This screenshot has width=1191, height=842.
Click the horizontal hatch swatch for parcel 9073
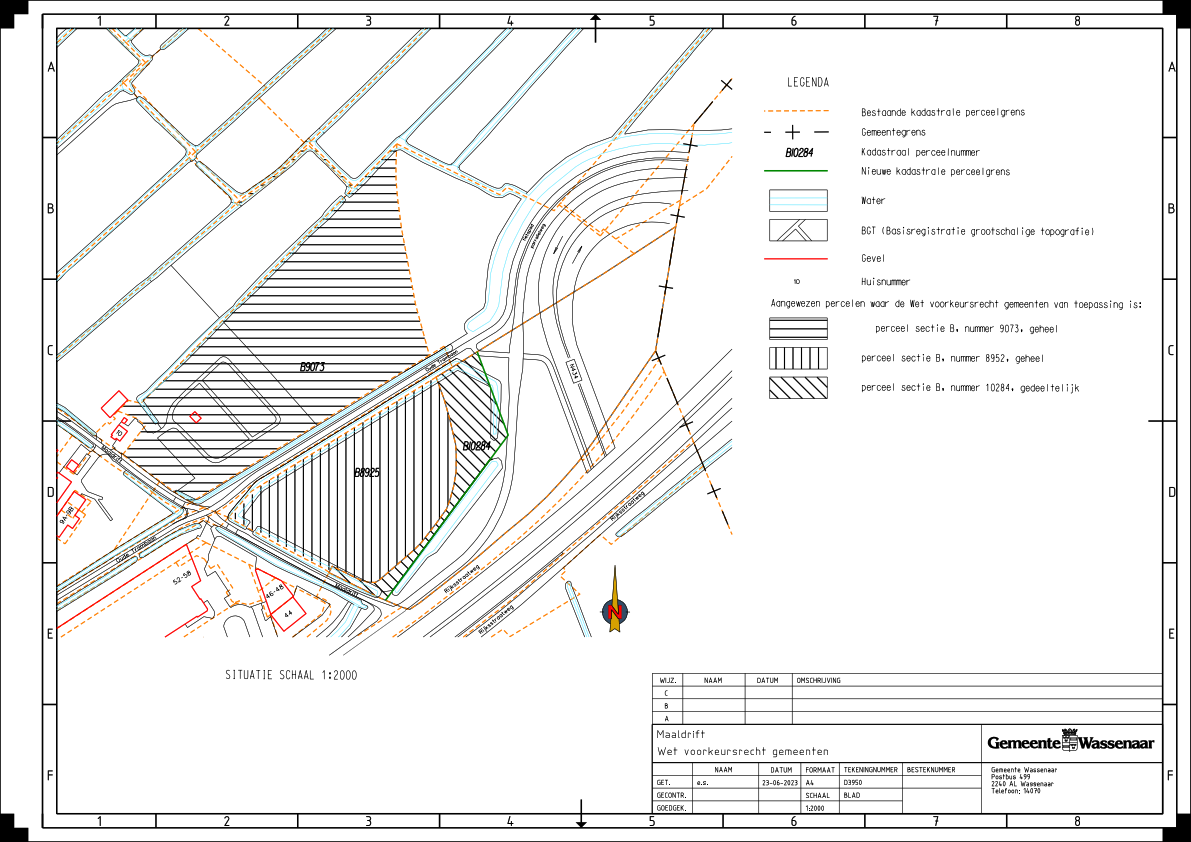click(797, 329)
